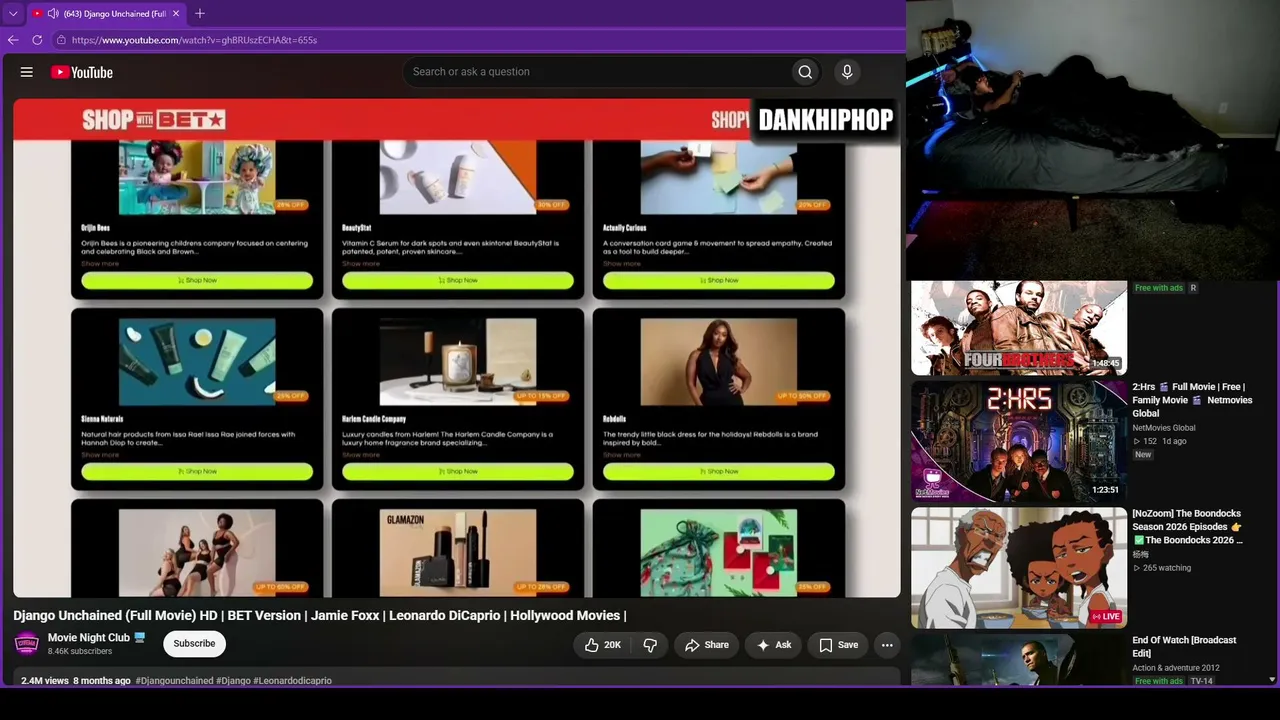Screen dimensions: 1280x720
Task: Save the video to a playlist
Action: [838, 645]
